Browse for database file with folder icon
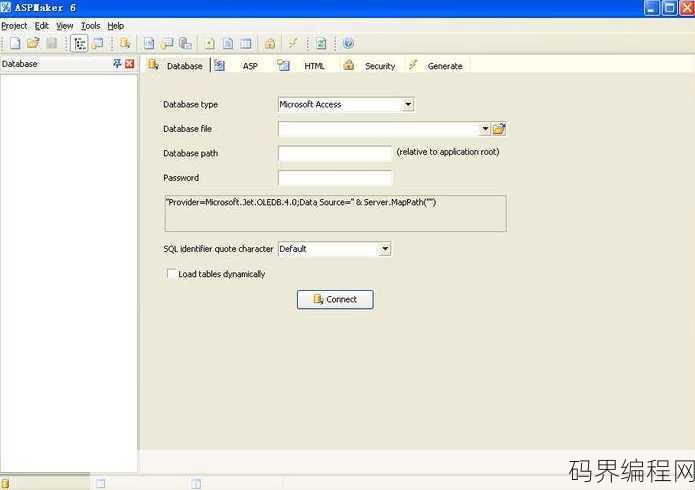The width and height of the screenshot is (695, 490). click(x=499, y=129)
